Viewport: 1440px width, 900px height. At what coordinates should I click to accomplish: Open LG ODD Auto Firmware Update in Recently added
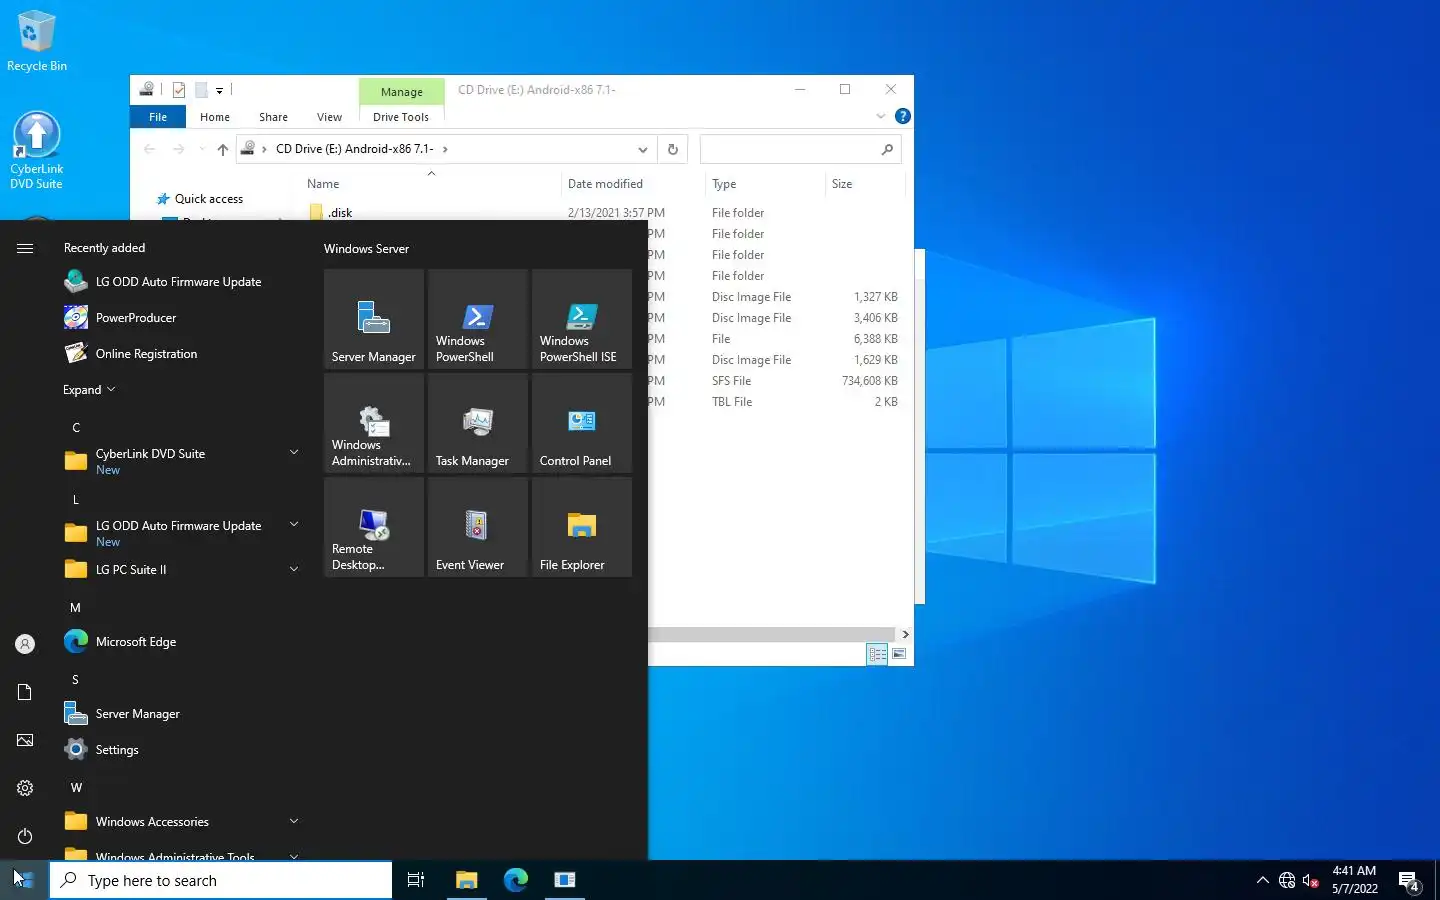pos(180,282)
